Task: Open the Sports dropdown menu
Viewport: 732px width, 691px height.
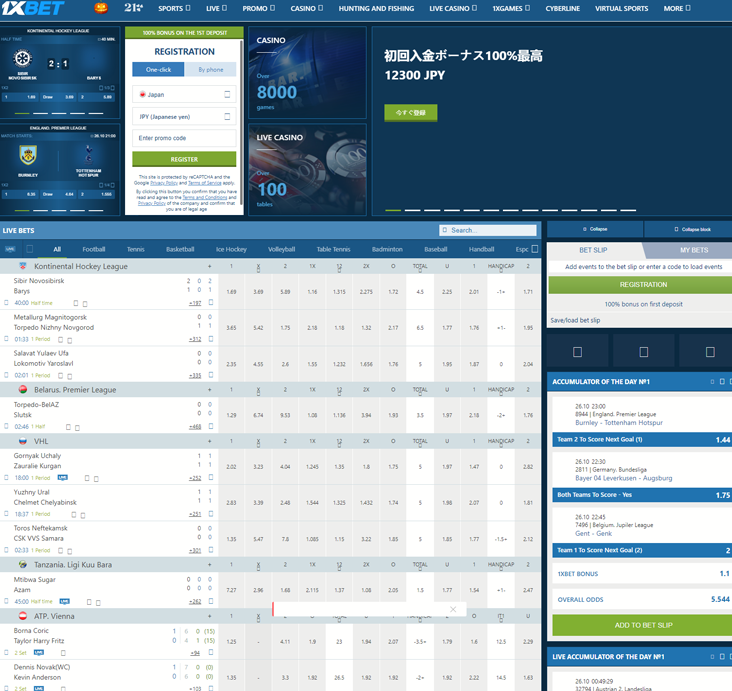Action: [174, 8]
